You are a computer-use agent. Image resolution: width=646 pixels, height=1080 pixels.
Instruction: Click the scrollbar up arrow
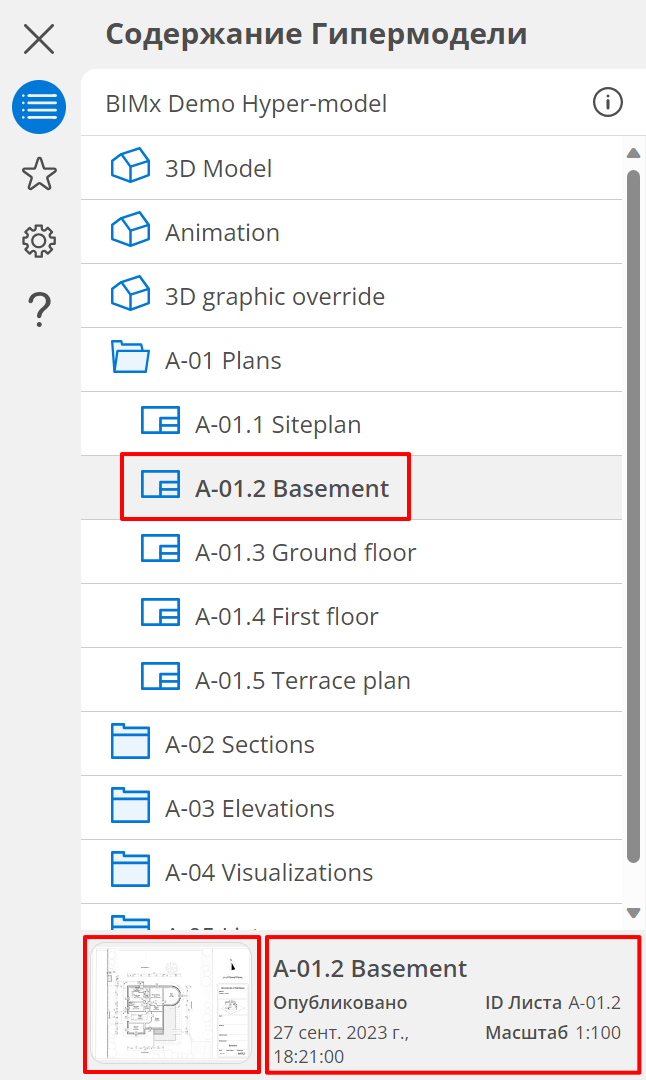pyautogui.click(x=633, y=153)
